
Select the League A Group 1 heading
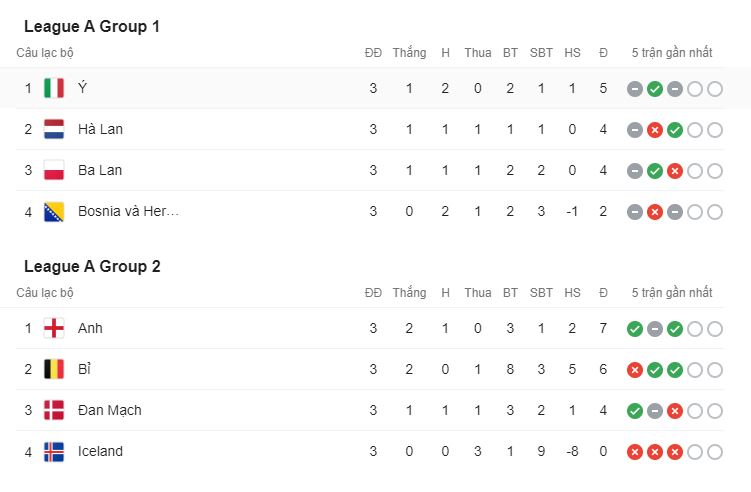[x=92, y=26]
